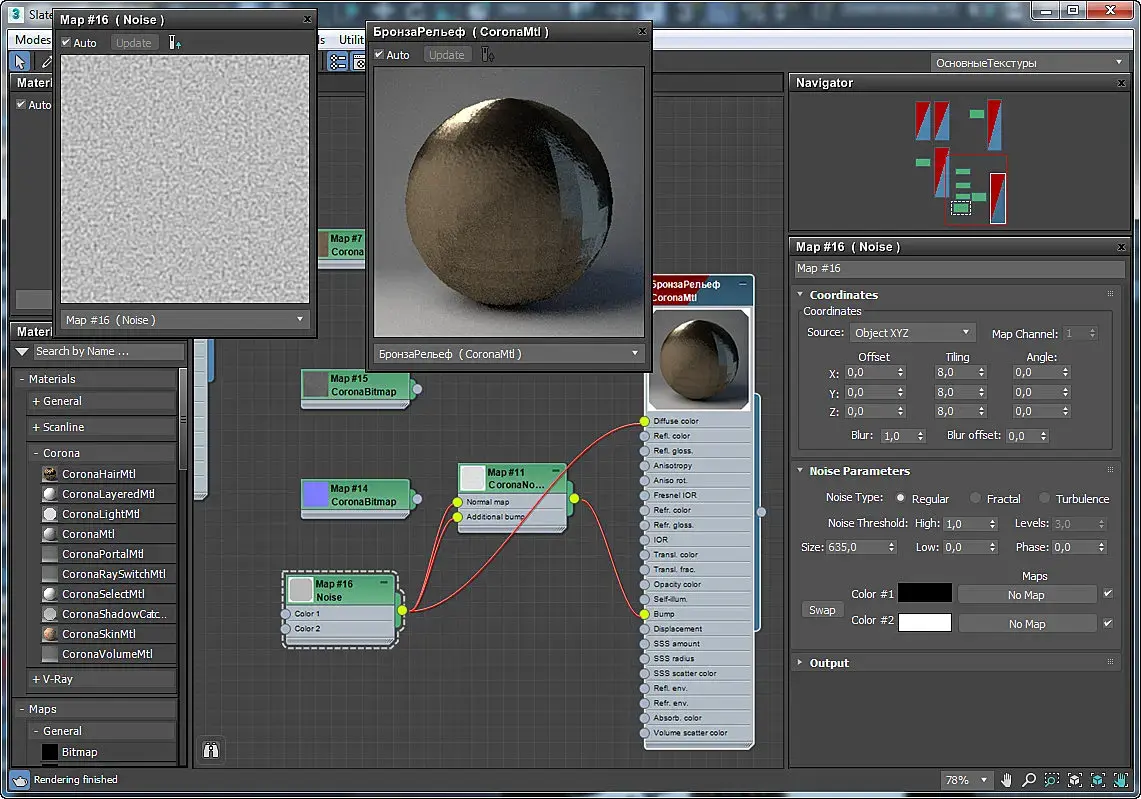The image size is (1141, 799).
Task: Open the Source Object XYZ dropdown
Action: (912, 333)
